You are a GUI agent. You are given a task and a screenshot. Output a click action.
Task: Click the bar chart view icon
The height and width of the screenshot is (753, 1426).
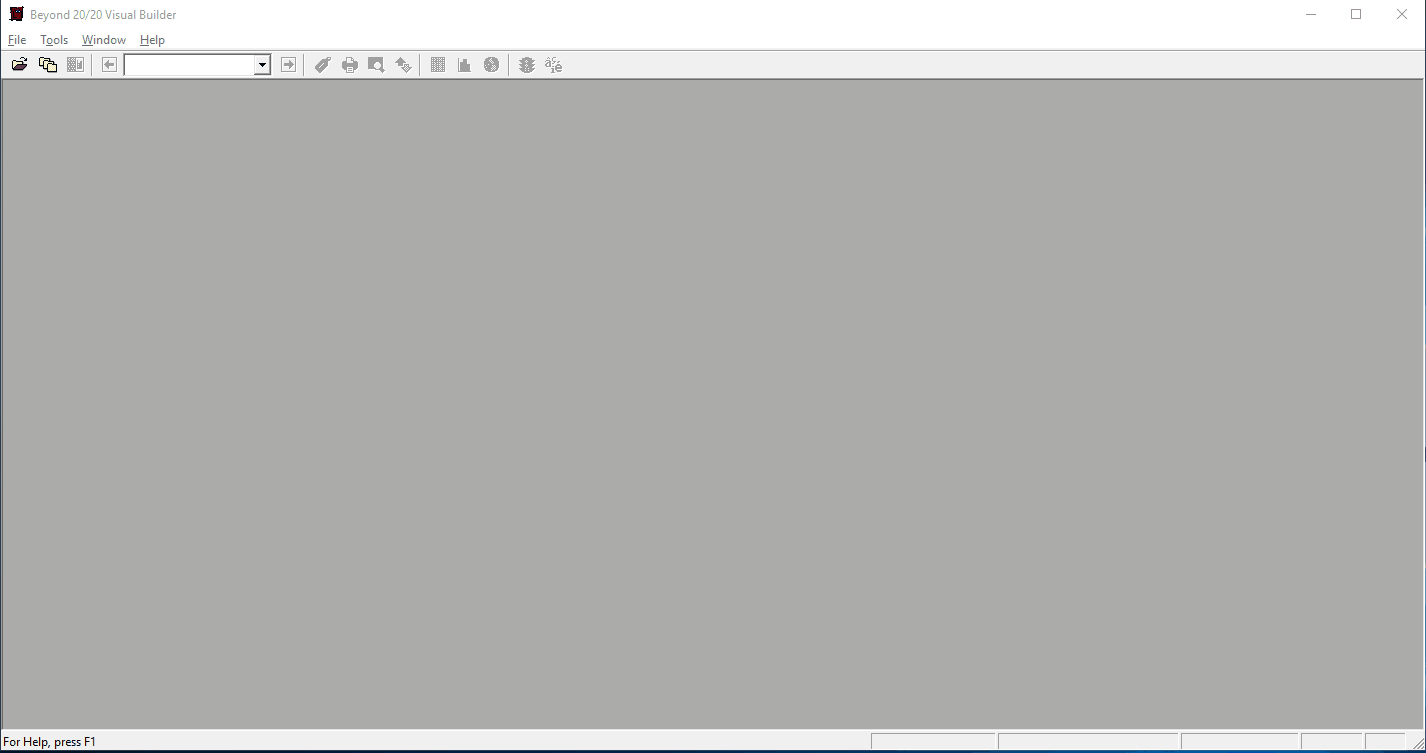pos(464,65)
